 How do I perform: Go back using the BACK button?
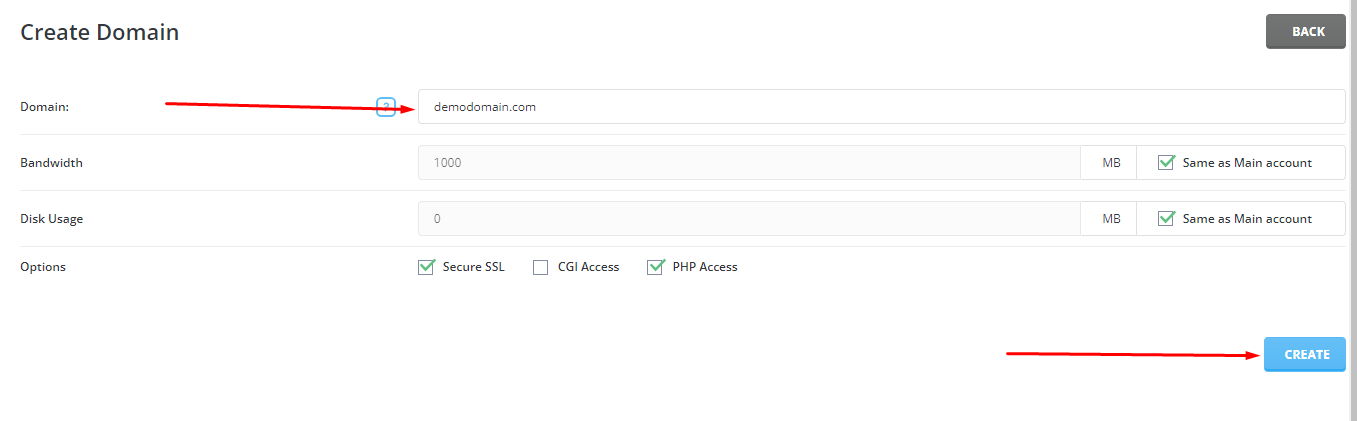coord(1307,32)
